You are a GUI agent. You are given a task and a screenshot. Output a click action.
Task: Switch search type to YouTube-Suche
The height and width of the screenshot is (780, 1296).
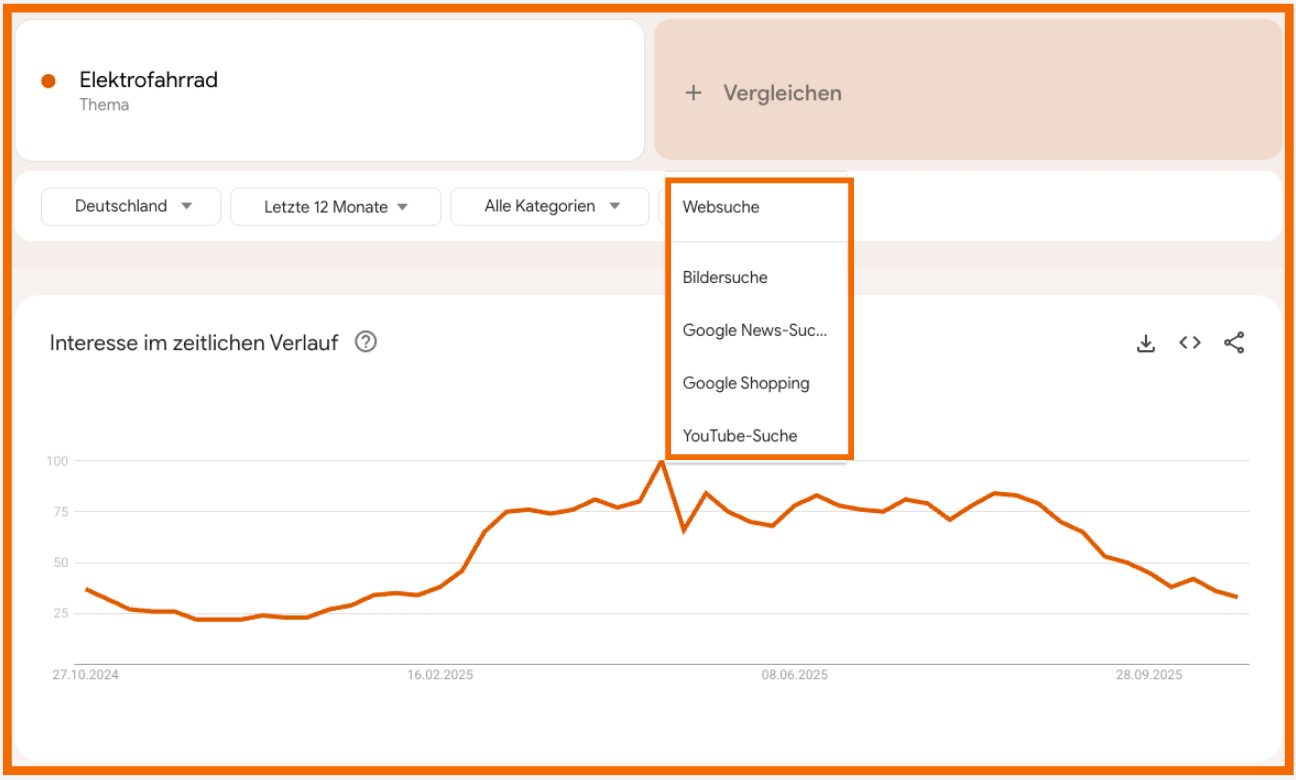click(x=740, y=436)
